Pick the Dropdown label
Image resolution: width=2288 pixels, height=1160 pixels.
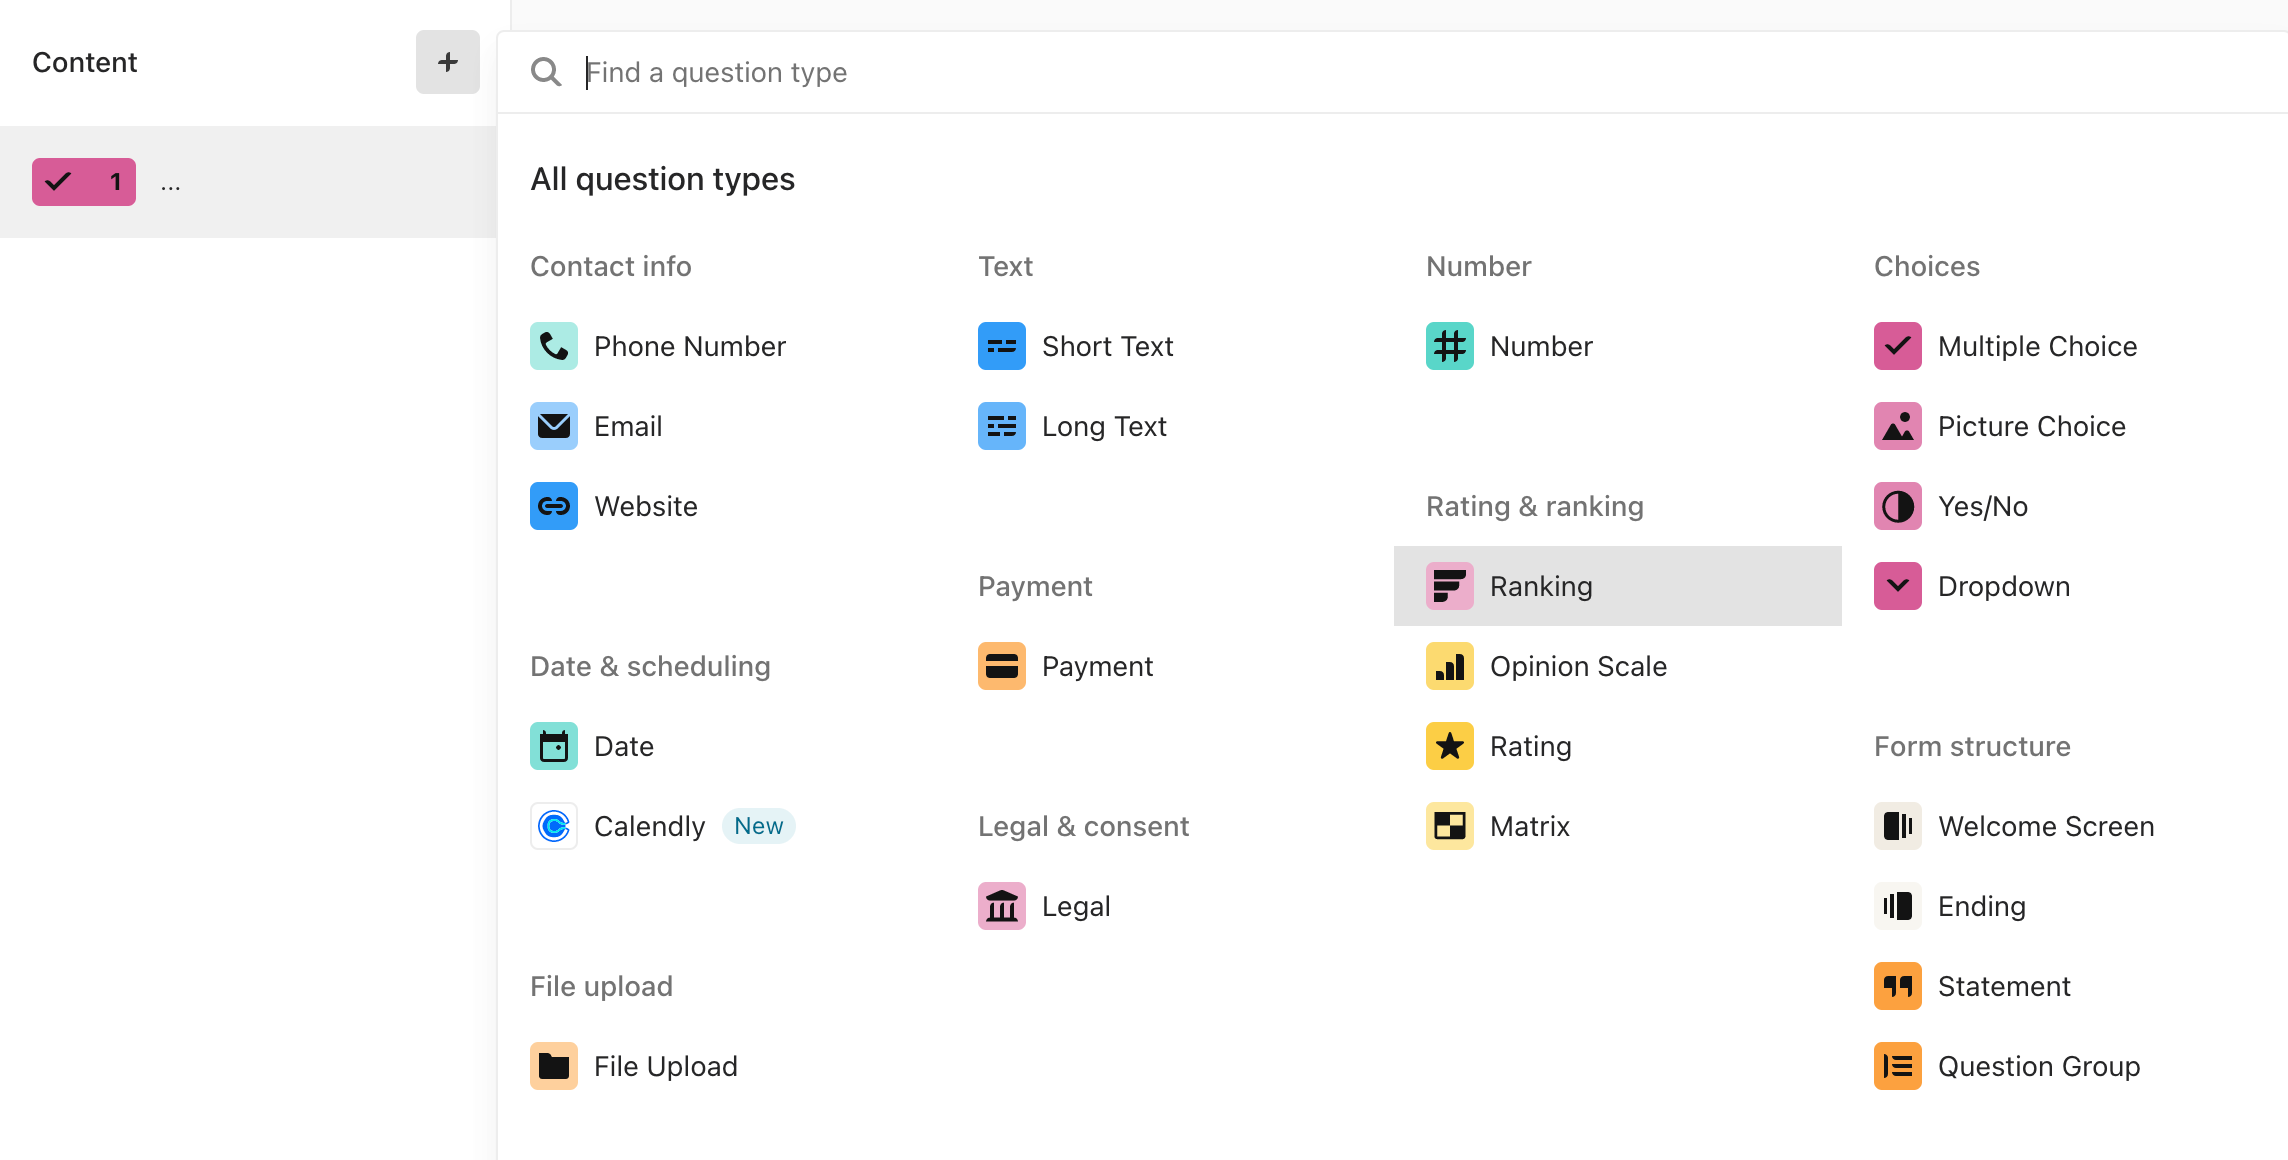pos(2004,586)
